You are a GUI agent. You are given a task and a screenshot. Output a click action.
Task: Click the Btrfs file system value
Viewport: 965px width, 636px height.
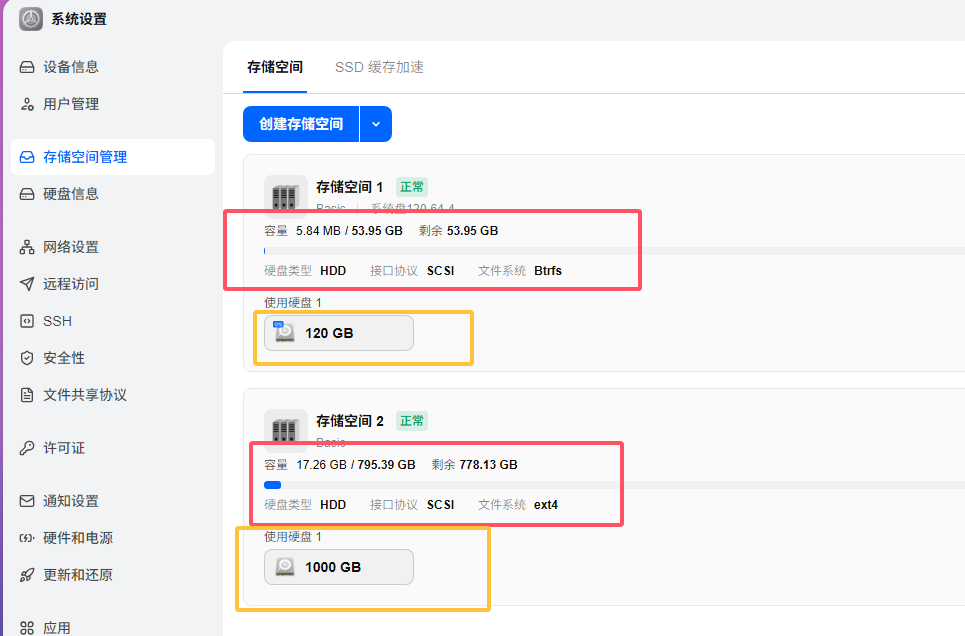click(x=548, y=271)
